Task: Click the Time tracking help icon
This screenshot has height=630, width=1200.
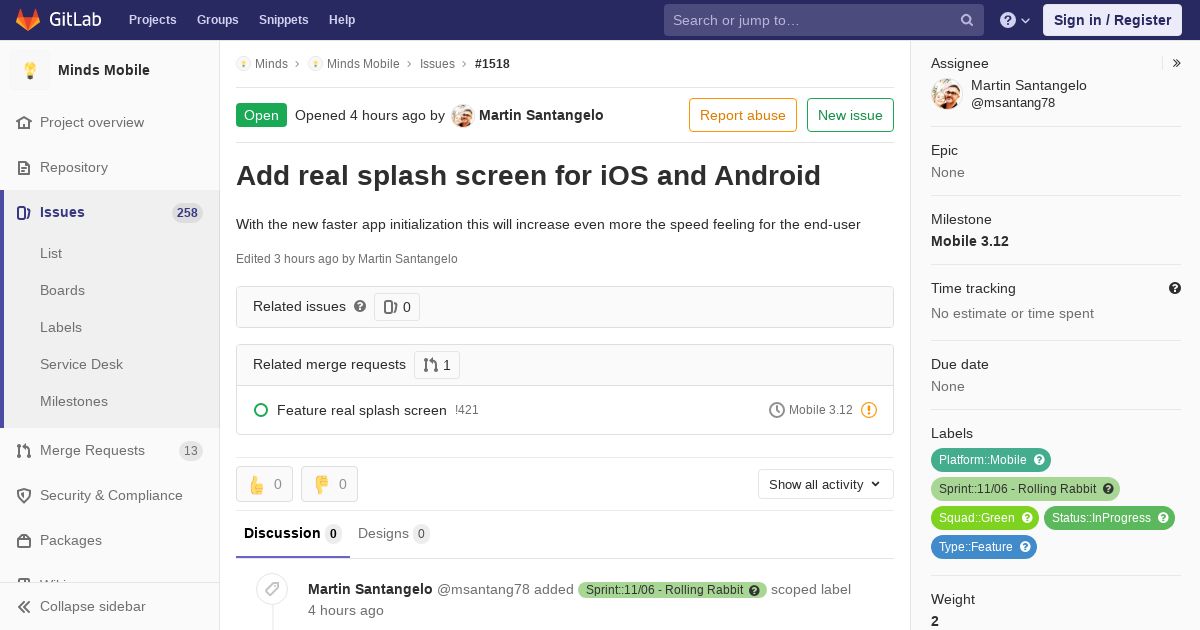Action: tap(1175, 288)
